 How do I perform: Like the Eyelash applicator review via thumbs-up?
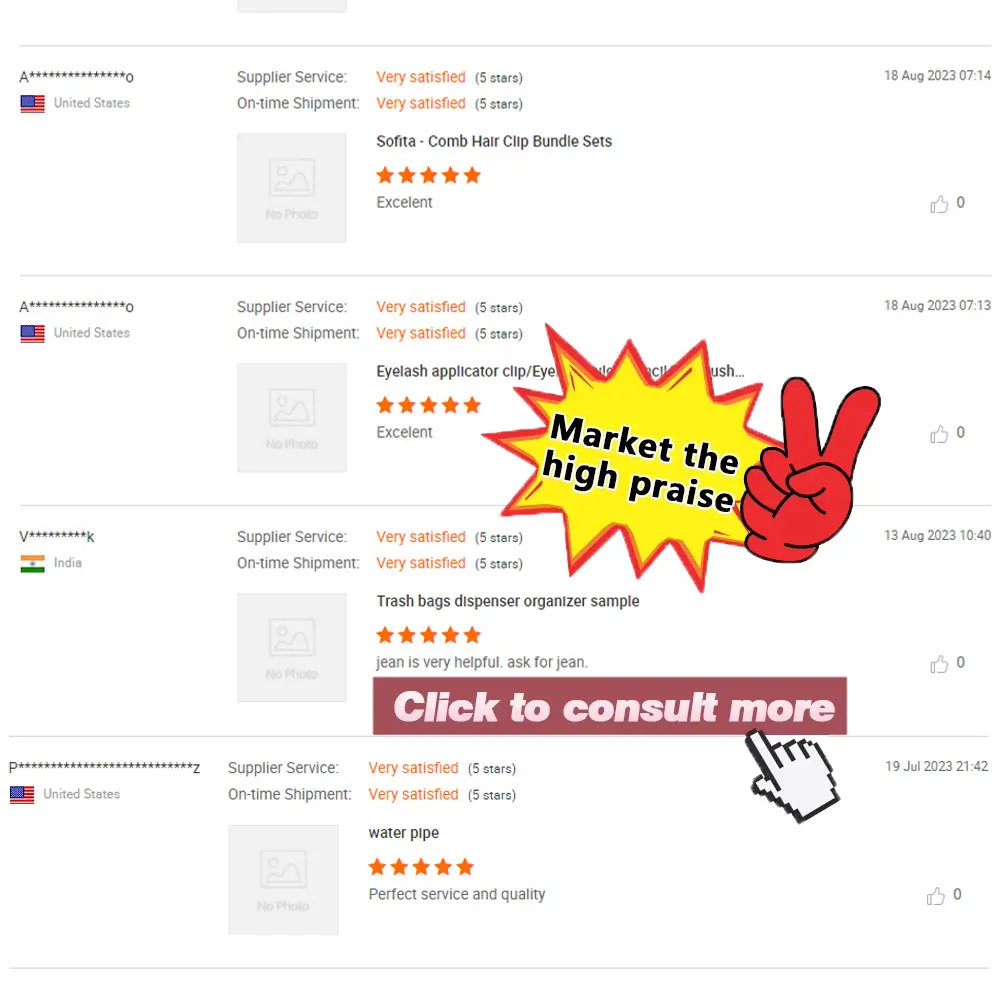(x=939, y=434)
